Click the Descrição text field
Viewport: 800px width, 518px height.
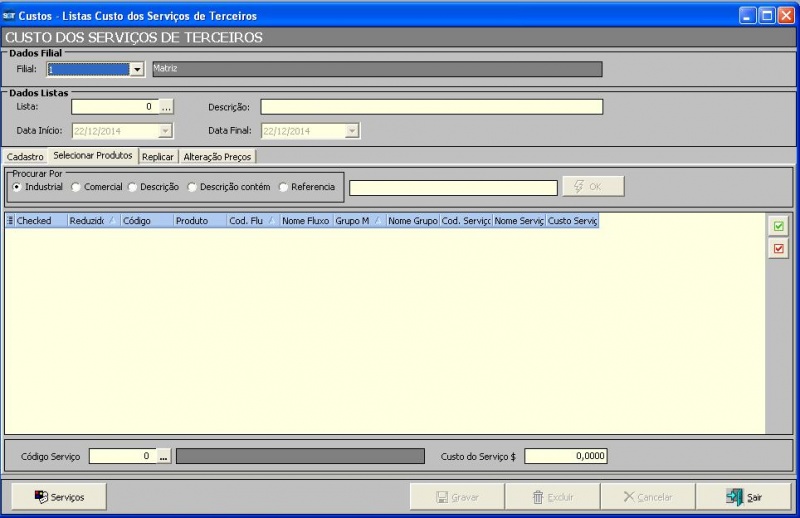pyautogui.click(x=431, y=107)
